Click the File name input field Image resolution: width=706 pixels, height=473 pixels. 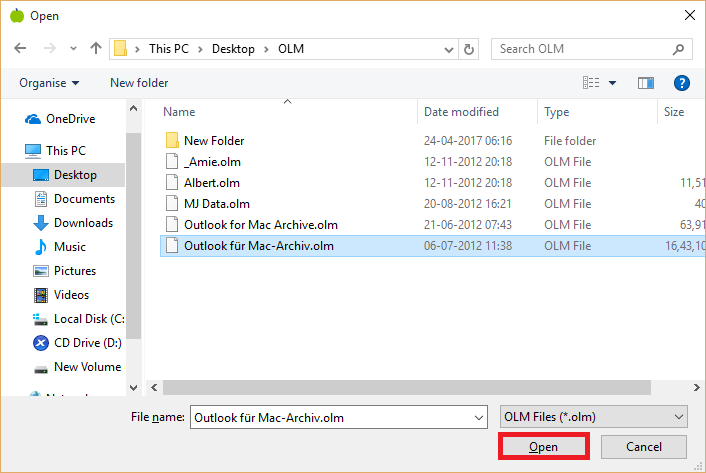tap(339, 417)
